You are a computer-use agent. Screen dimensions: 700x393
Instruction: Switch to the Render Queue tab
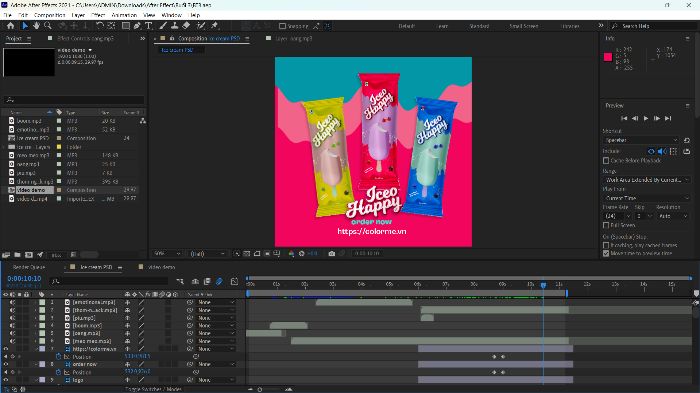(x=29, y=267)
